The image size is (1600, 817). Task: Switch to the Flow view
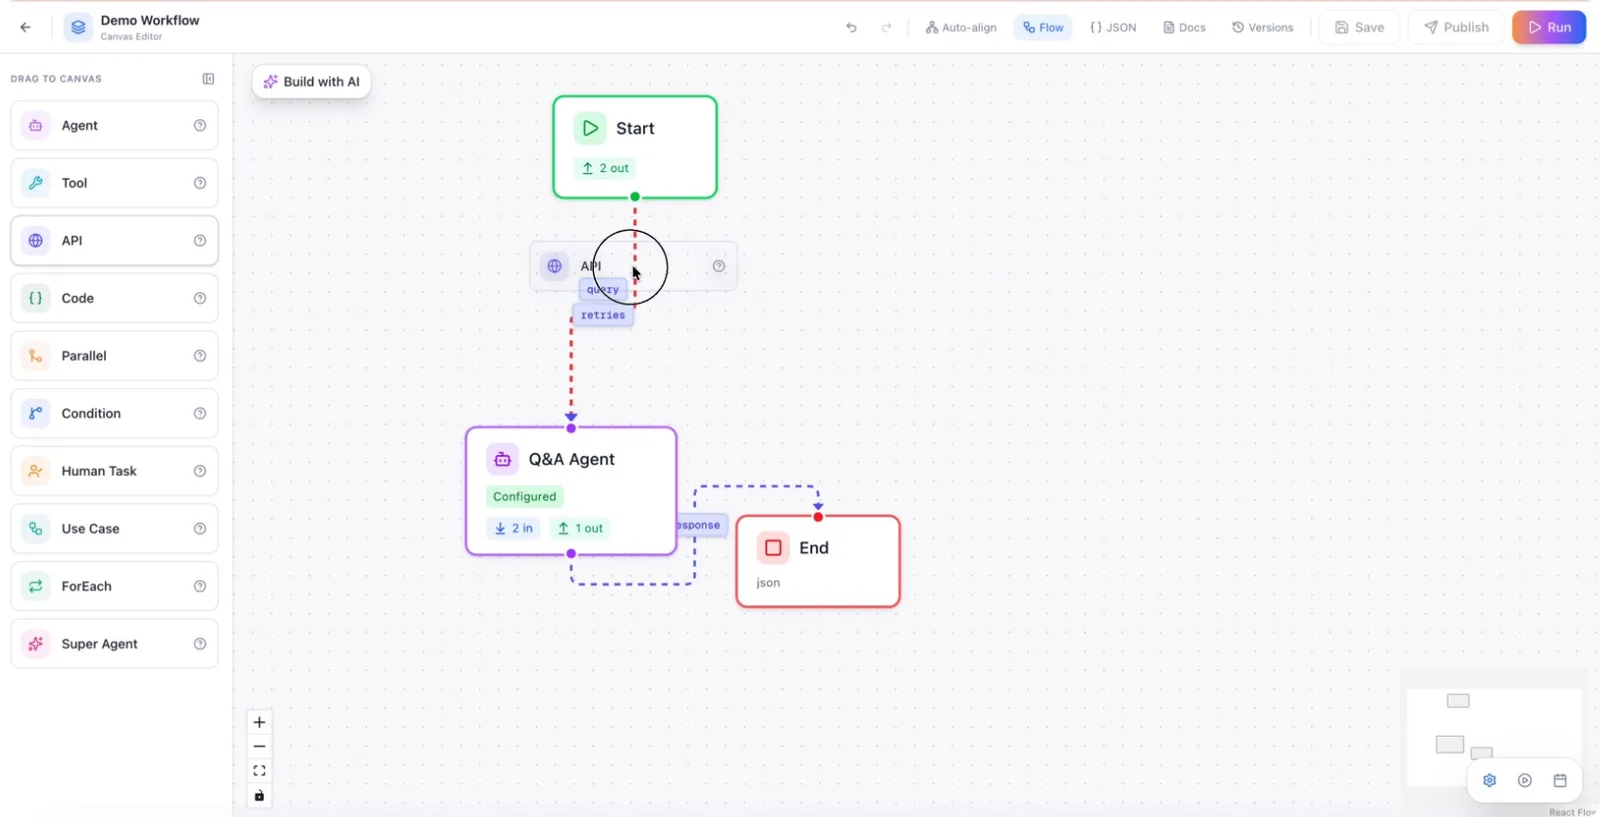1043,27
